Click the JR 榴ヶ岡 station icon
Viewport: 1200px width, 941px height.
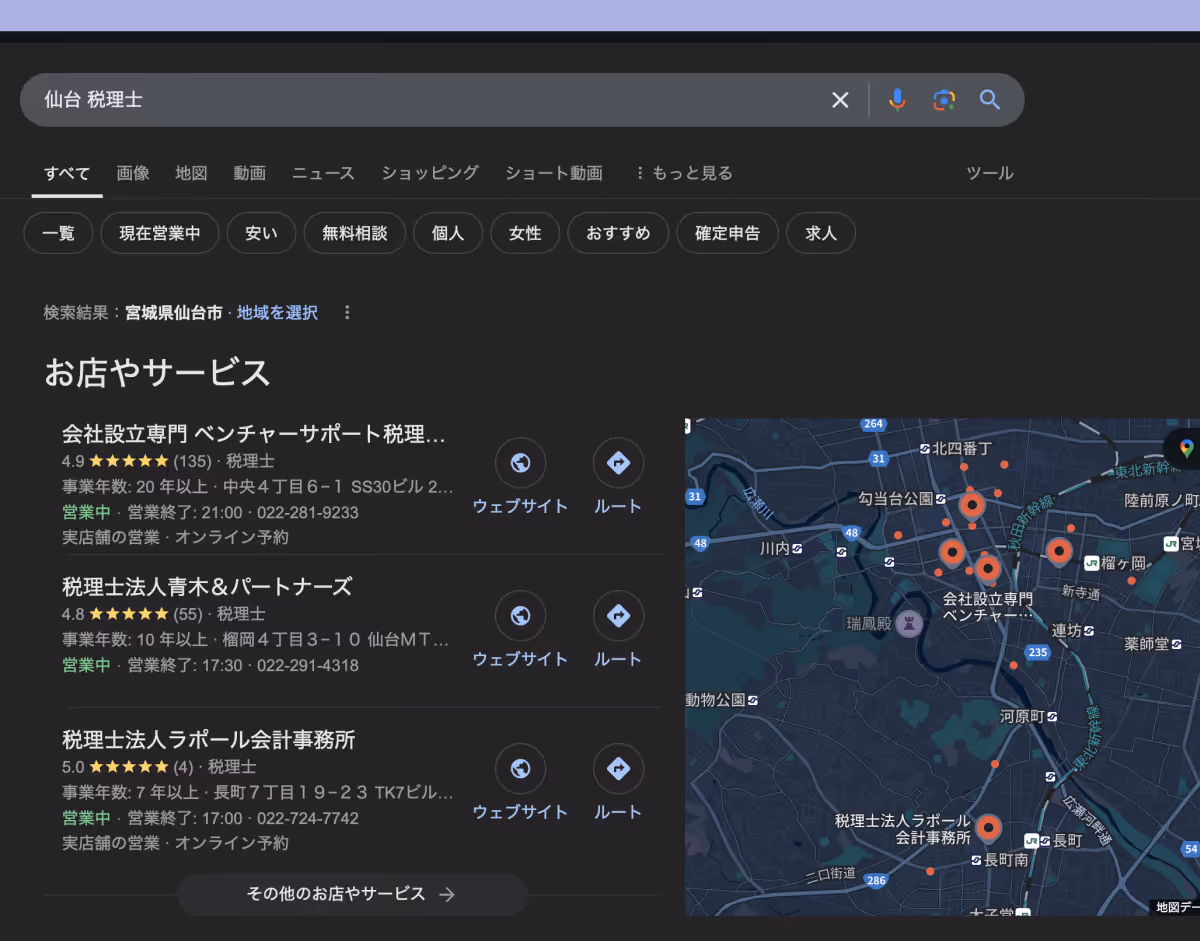click(x=1091, y=563)
